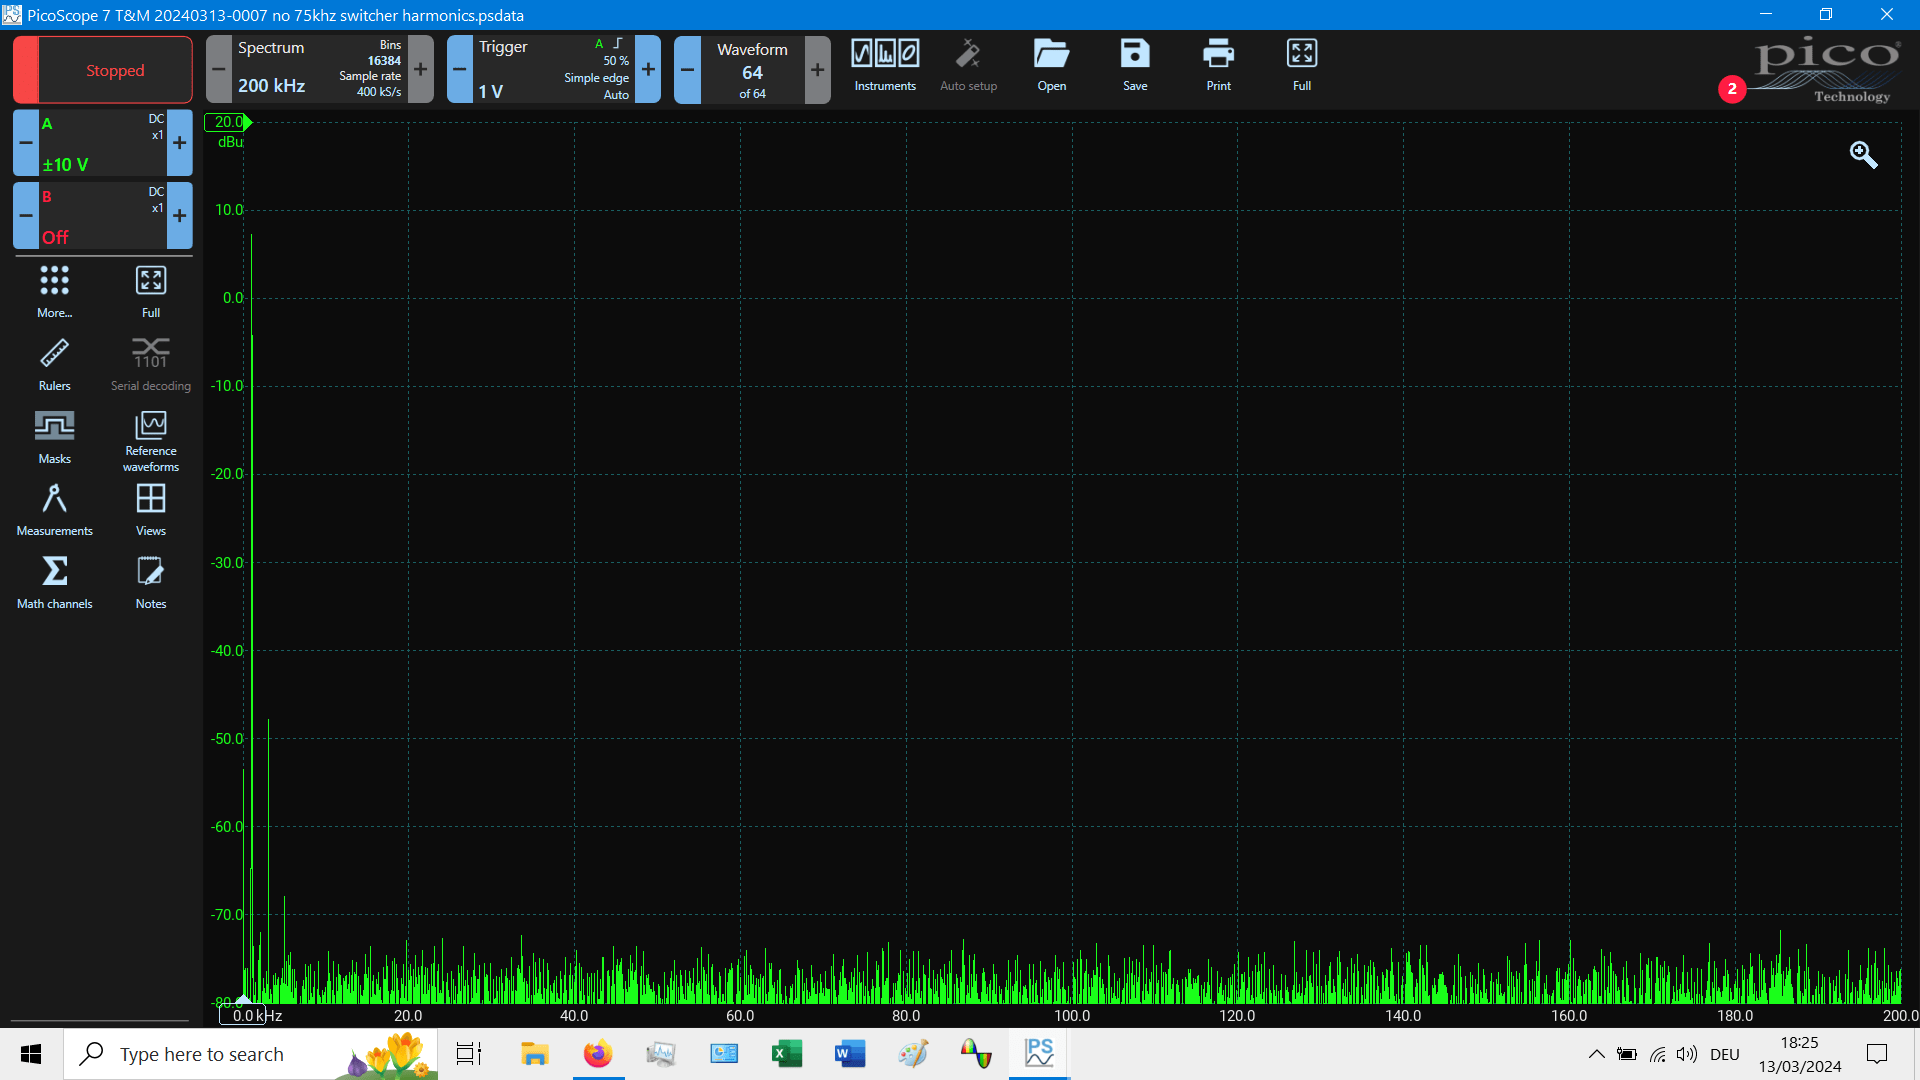The image size is (1920, 1080).
Task: Go to previous waveform buffer
Action: (x=687, y=69)
